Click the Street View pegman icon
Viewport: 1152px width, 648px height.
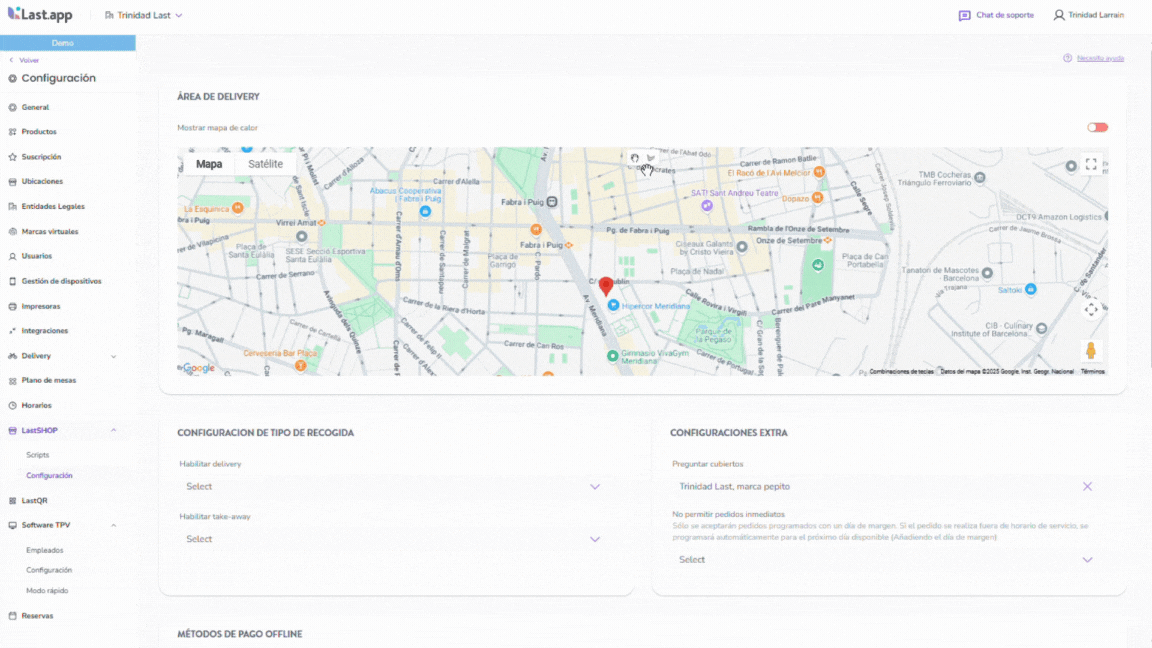(1091, 350)
